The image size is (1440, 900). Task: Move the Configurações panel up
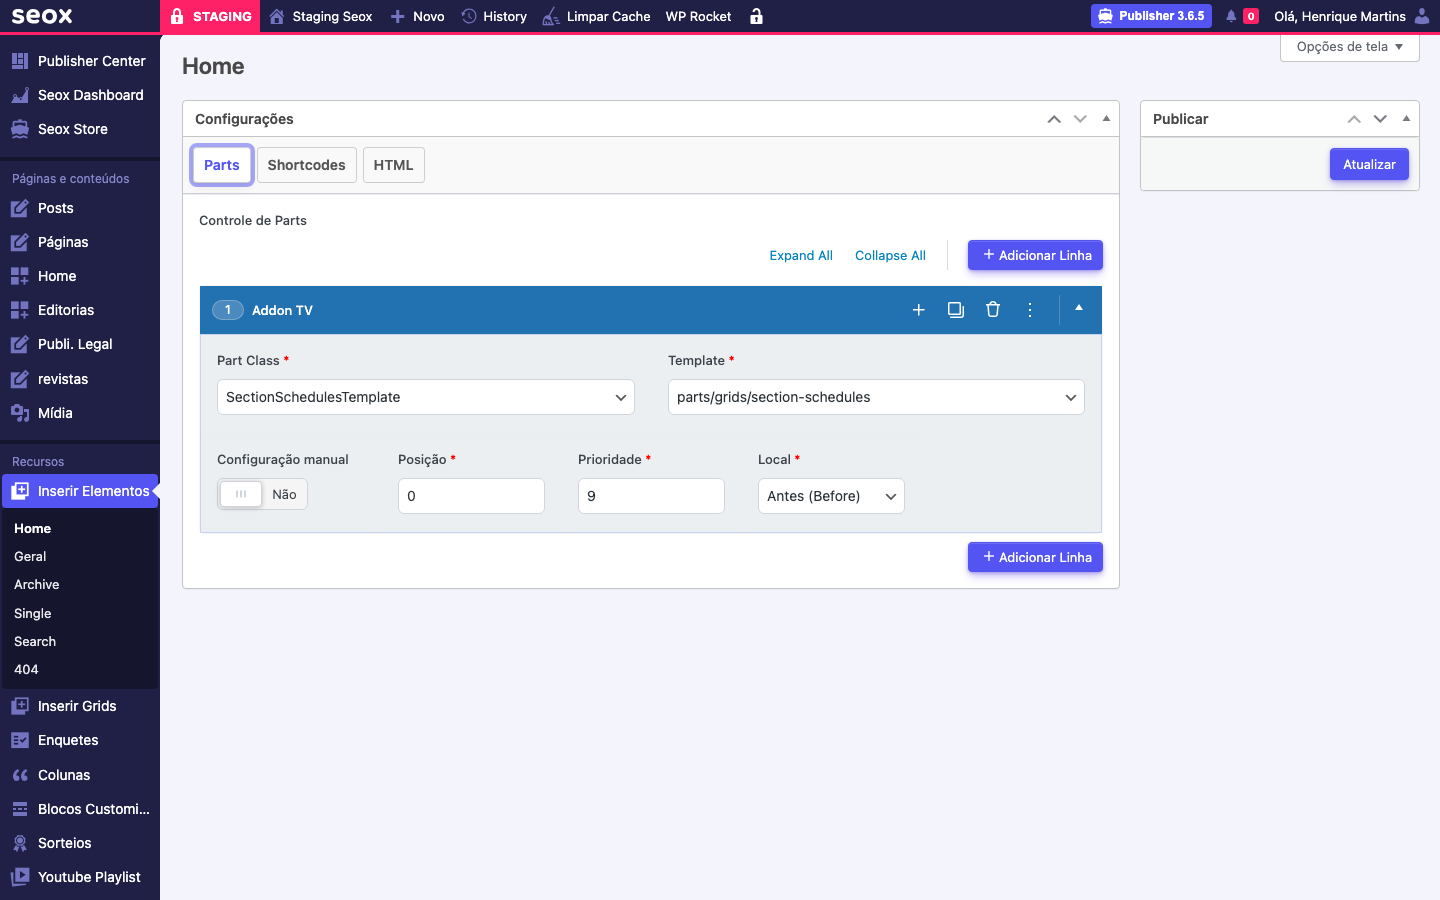tap(1054, 119)
